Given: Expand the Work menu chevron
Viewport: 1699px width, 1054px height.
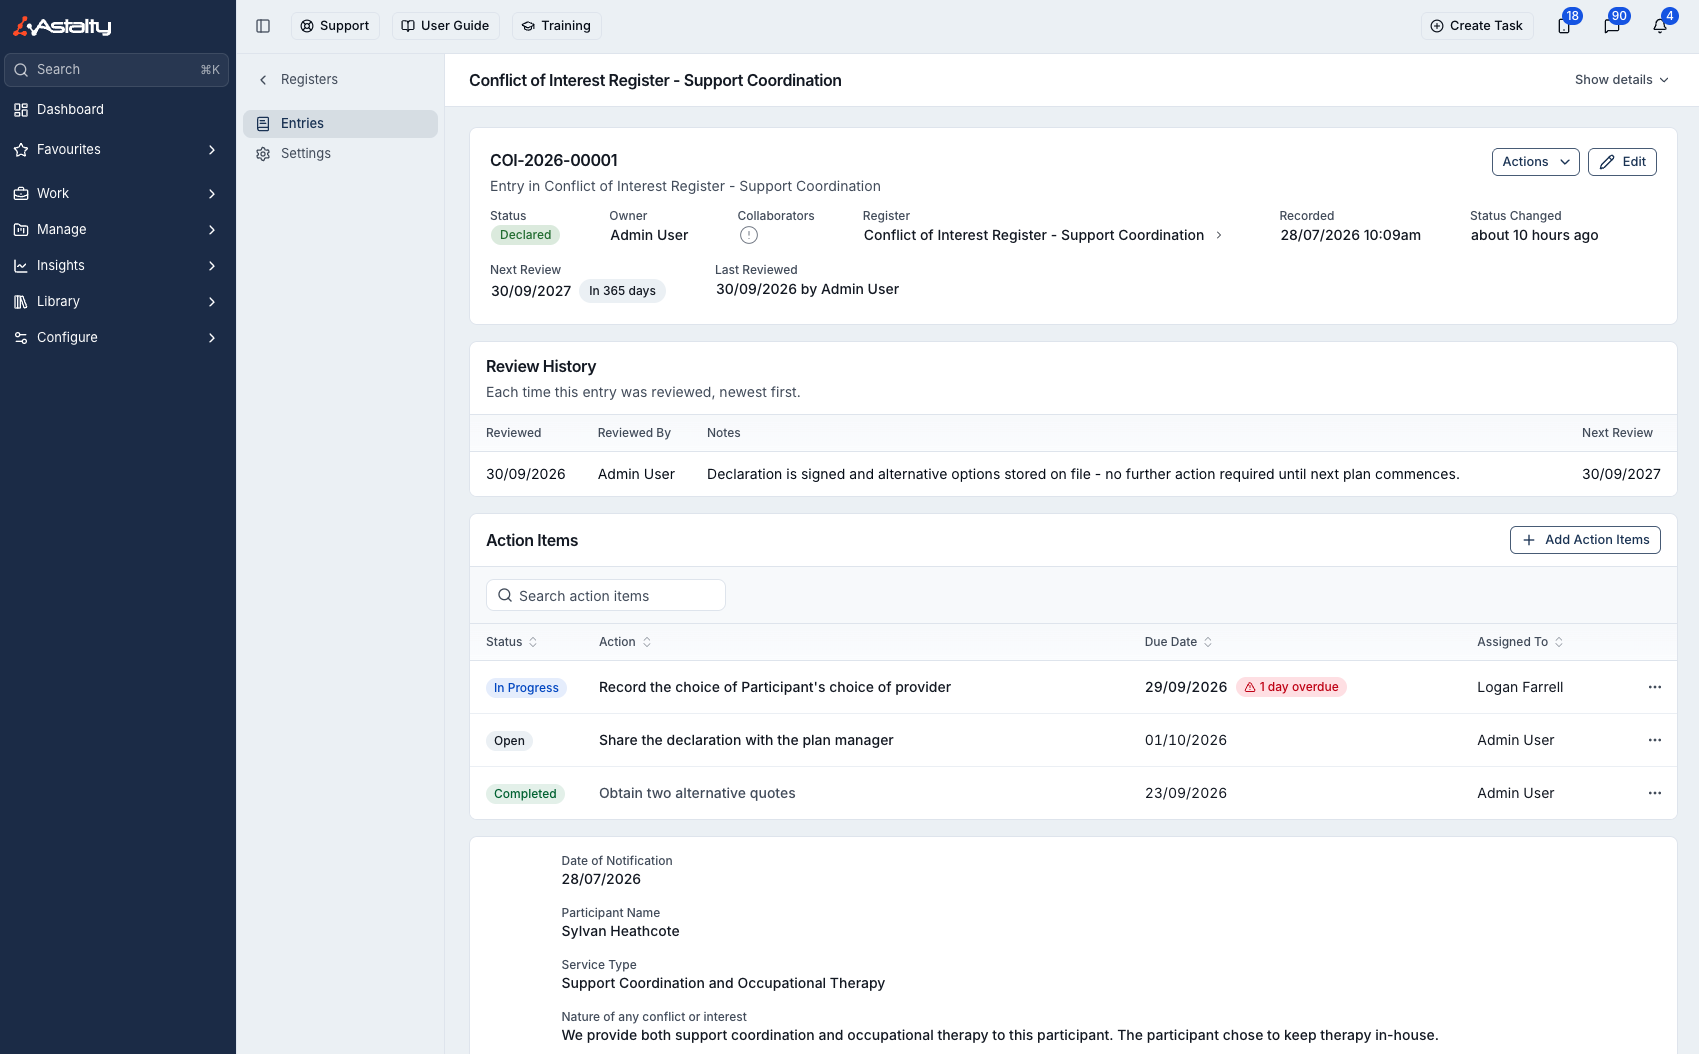Looking at the screenshot, I should [x=212, y=194].
